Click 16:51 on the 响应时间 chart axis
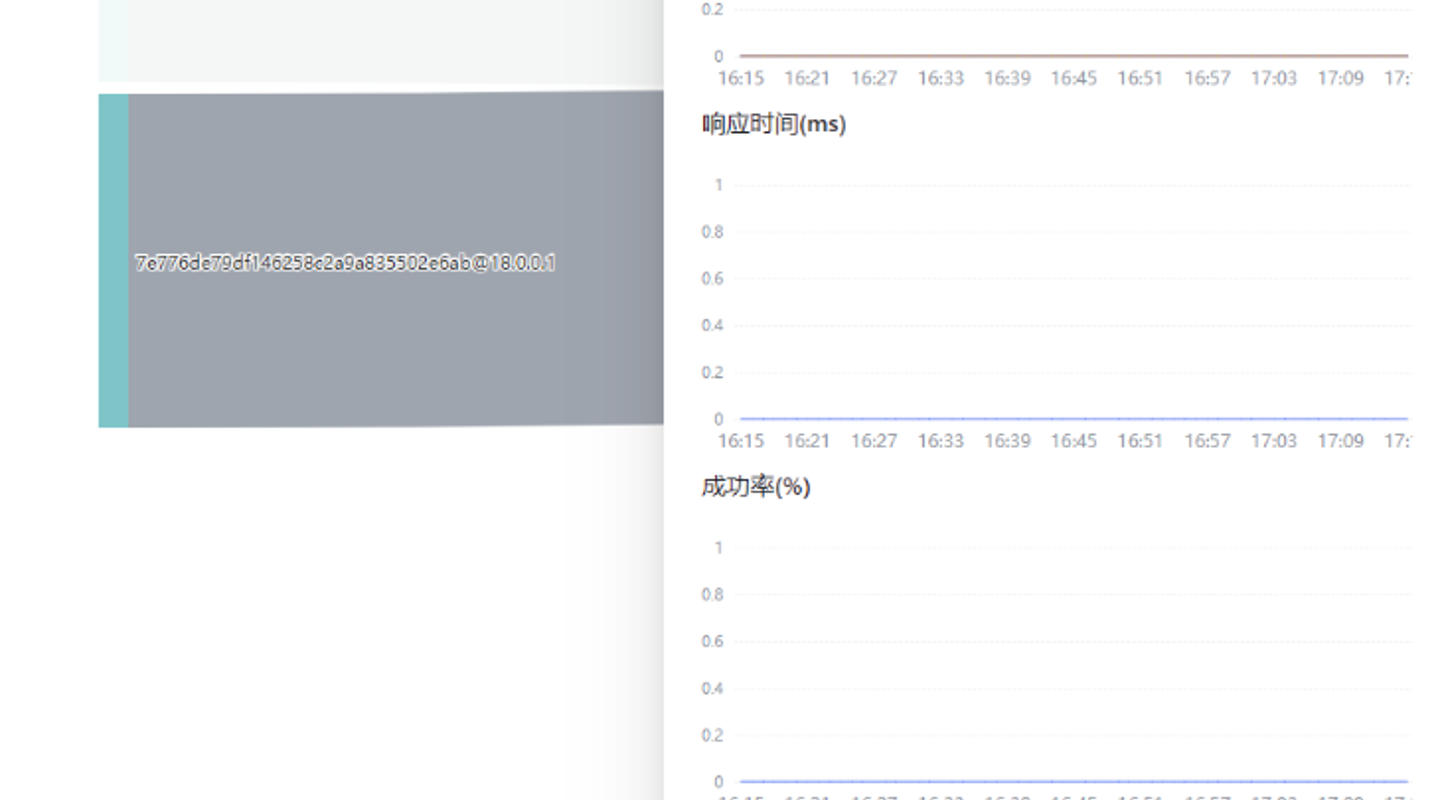Viewport: 1440px width, 800px height. tap(1140, 441)
